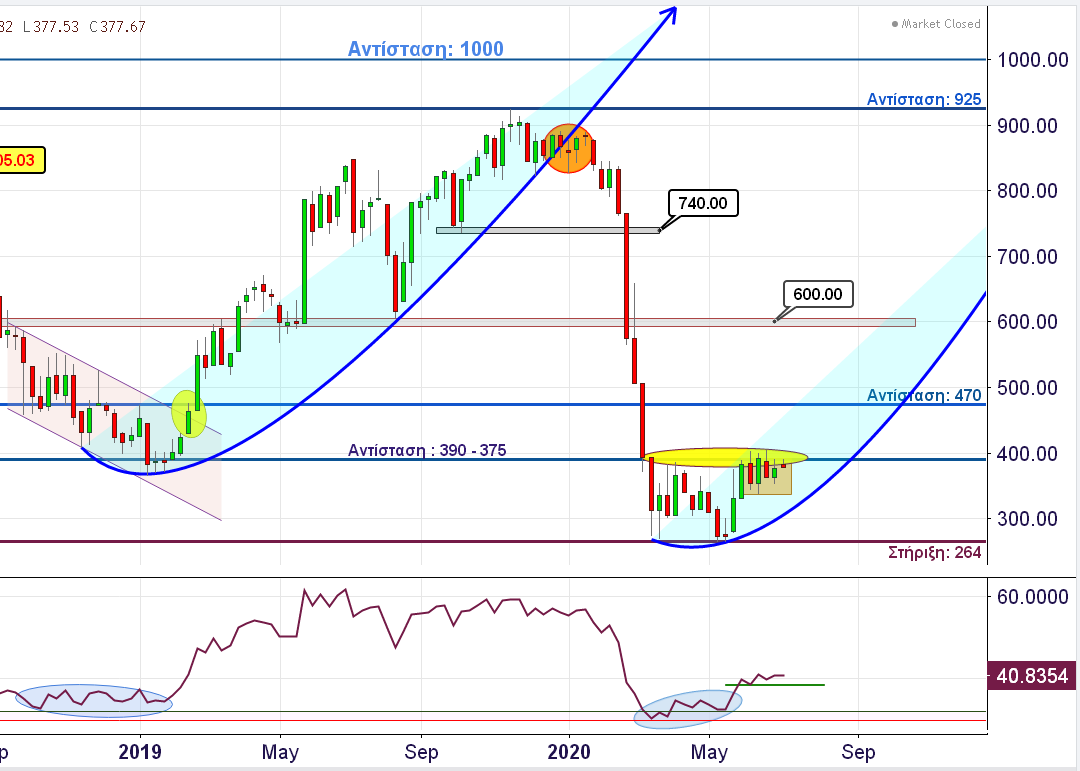Click the 2020 label on time axis

(569, 751)
